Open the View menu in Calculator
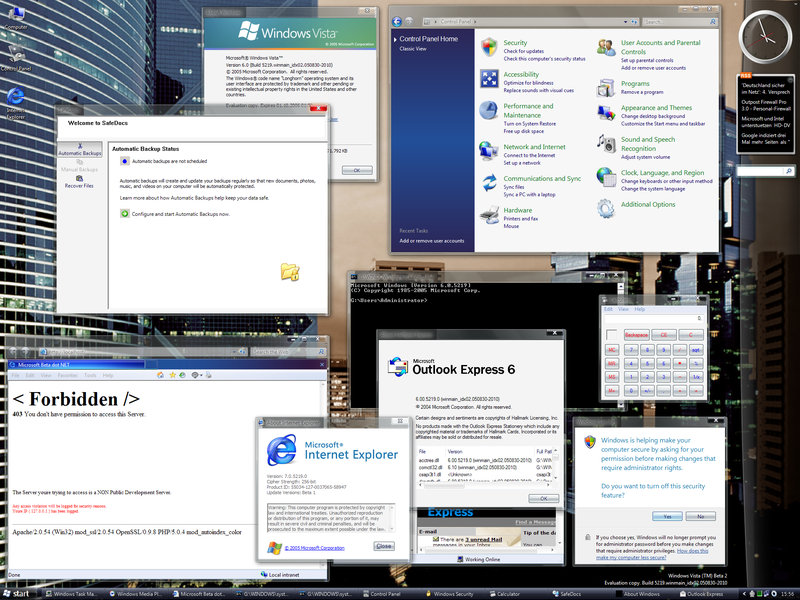This screenshot has height=600, width=800. [623, 310]
